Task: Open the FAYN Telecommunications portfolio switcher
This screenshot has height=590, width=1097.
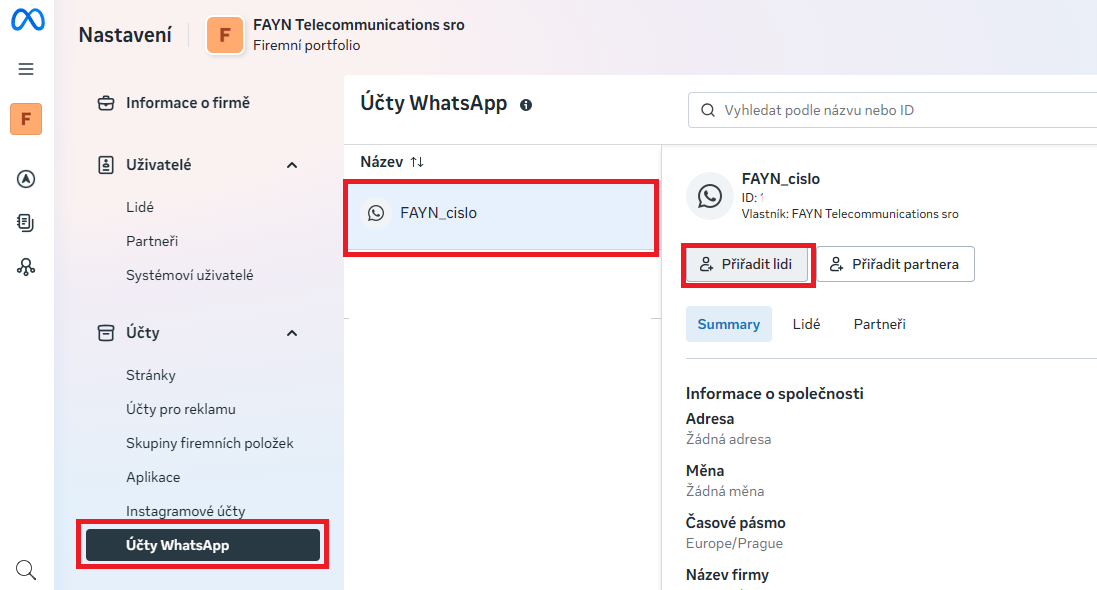Action: click(335, 35)
